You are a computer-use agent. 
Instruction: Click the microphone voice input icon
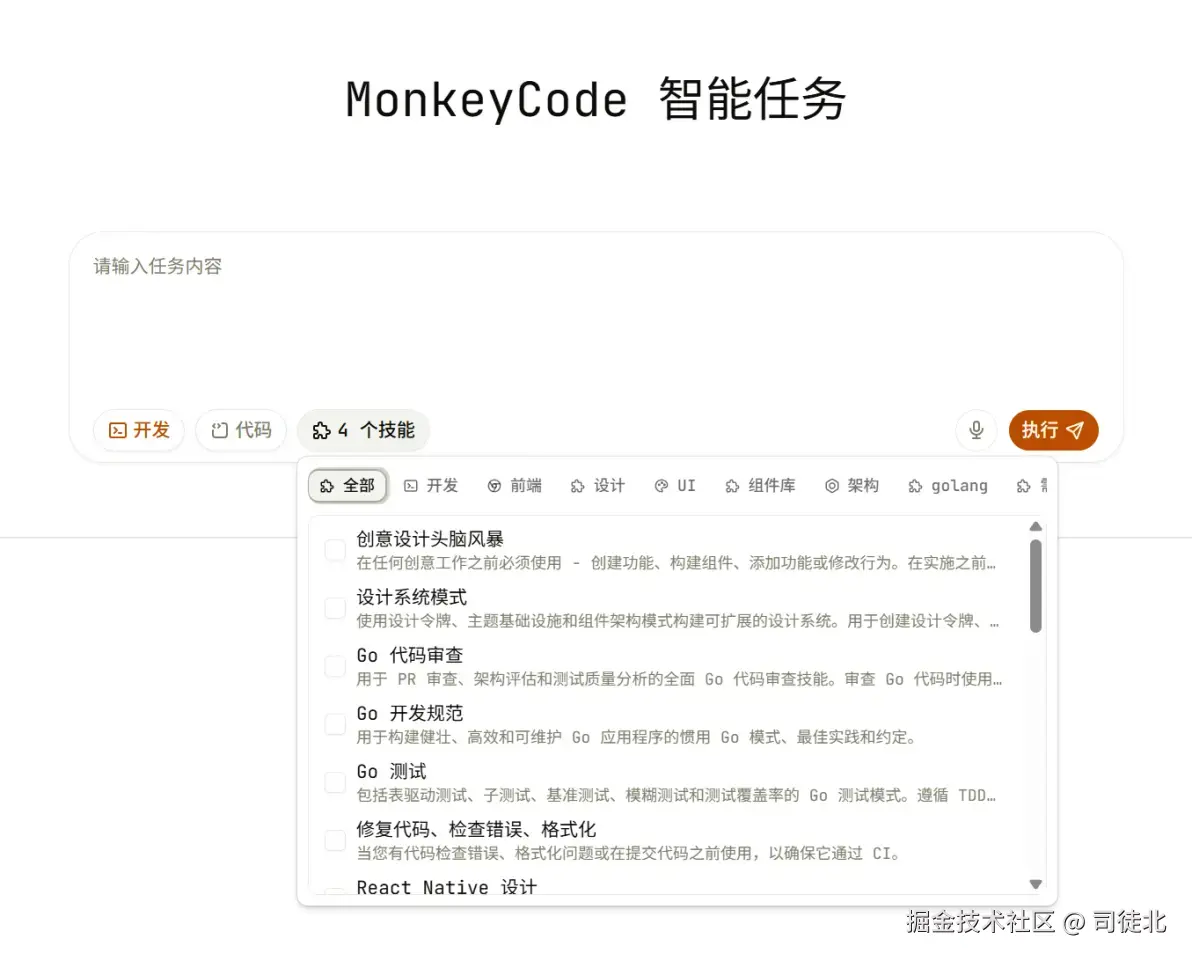(976, 430)
